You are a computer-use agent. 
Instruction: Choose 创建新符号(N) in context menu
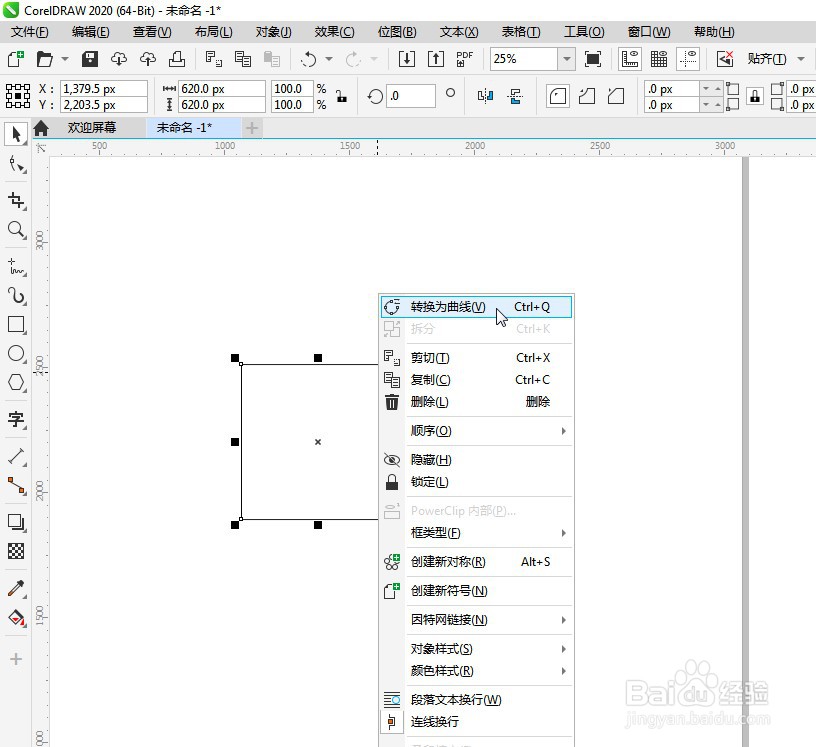click(477, 591)
